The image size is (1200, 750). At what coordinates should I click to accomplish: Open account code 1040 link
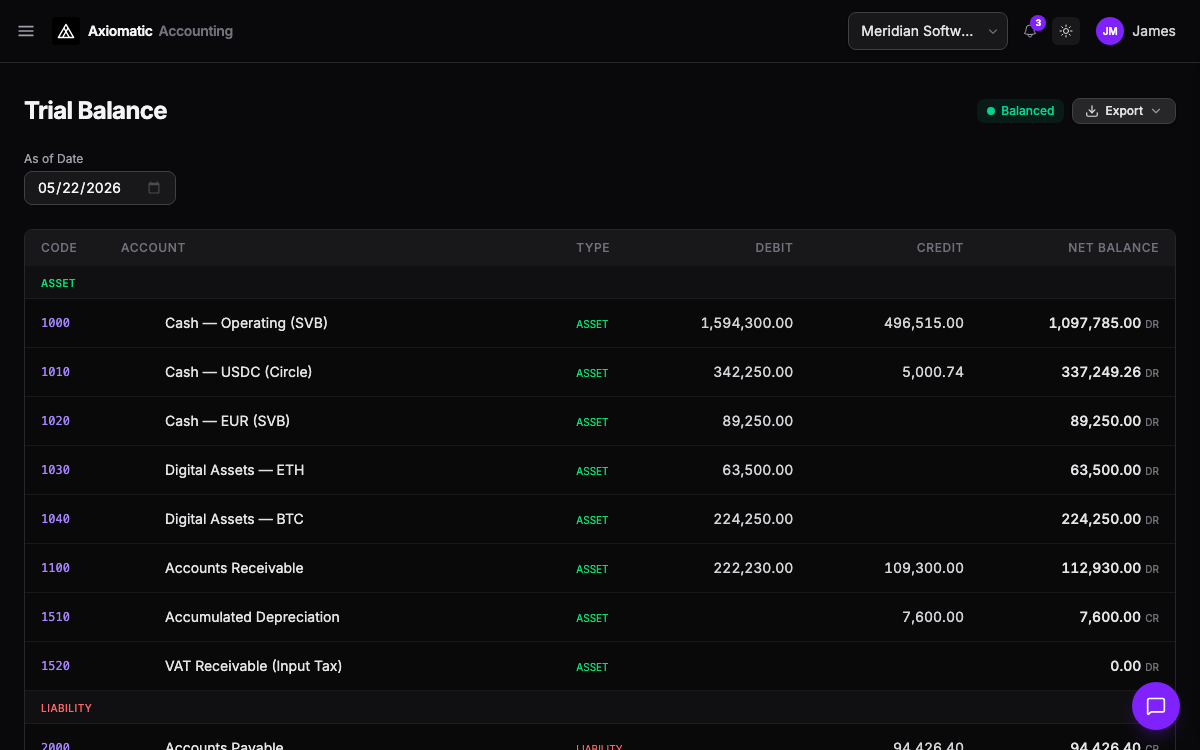pos(55,519)
